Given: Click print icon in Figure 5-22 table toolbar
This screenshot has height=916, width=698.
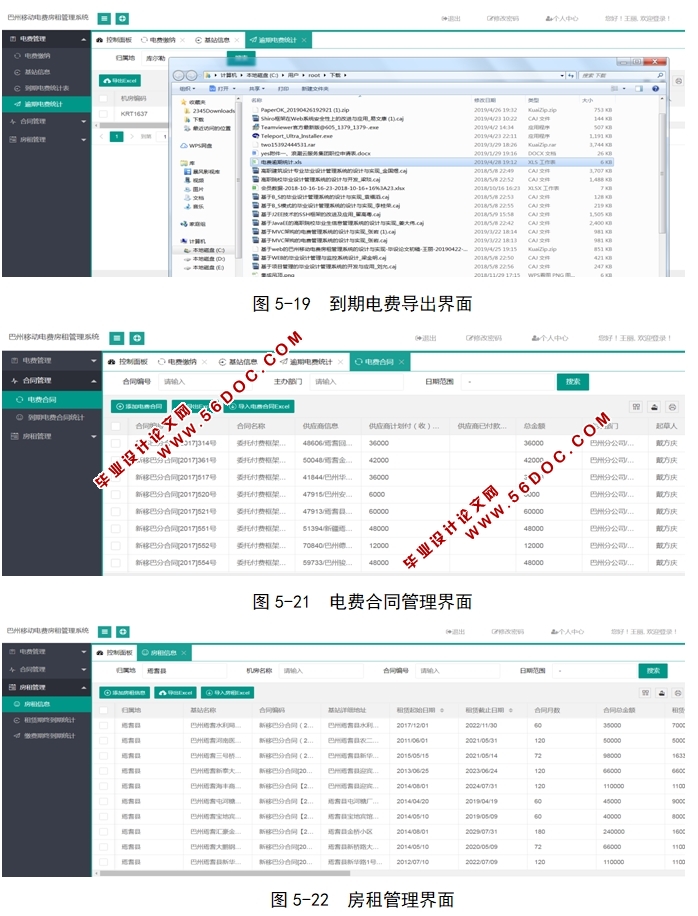Looking at the screenshot, I should pyautogui.click(x=678, y=693).
